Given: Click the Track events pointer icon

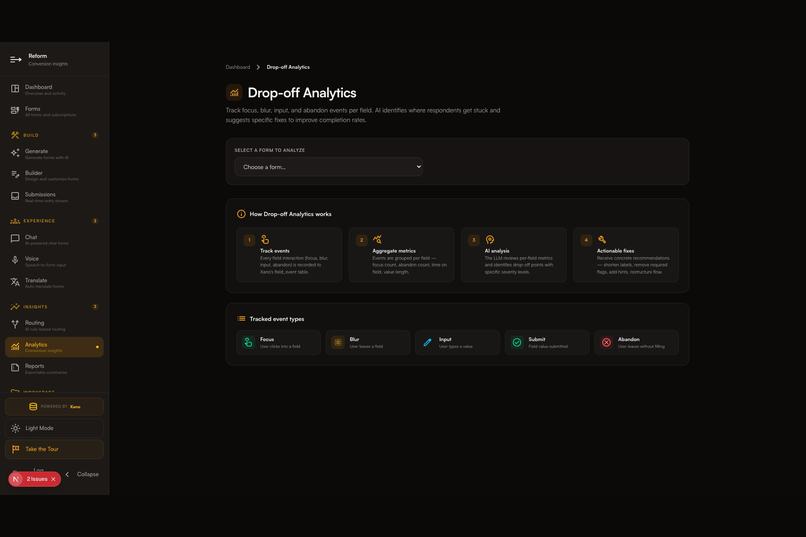Looking at the screenshot, I should pyautogui.click(x=265, y=239).
